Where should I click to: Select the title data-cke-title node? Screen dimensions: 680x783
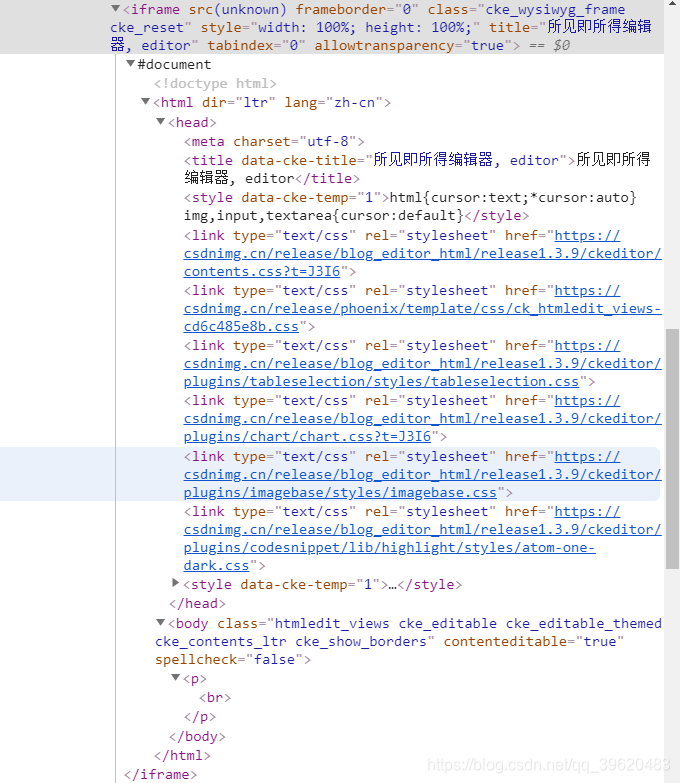[417, 169]
